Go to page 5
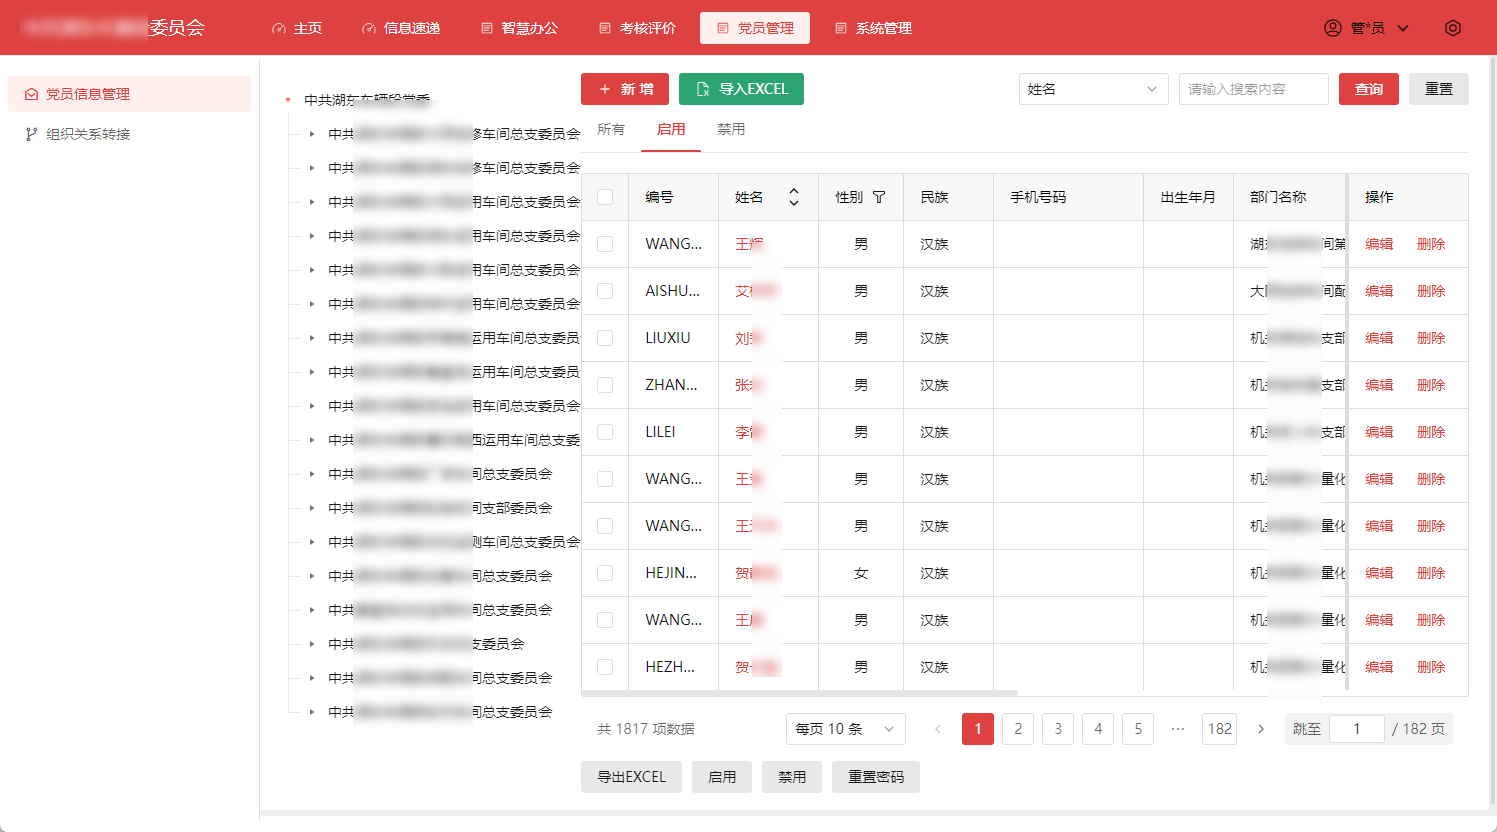The width and height of the screenshot is (1497, 832). click(1138, 729)
